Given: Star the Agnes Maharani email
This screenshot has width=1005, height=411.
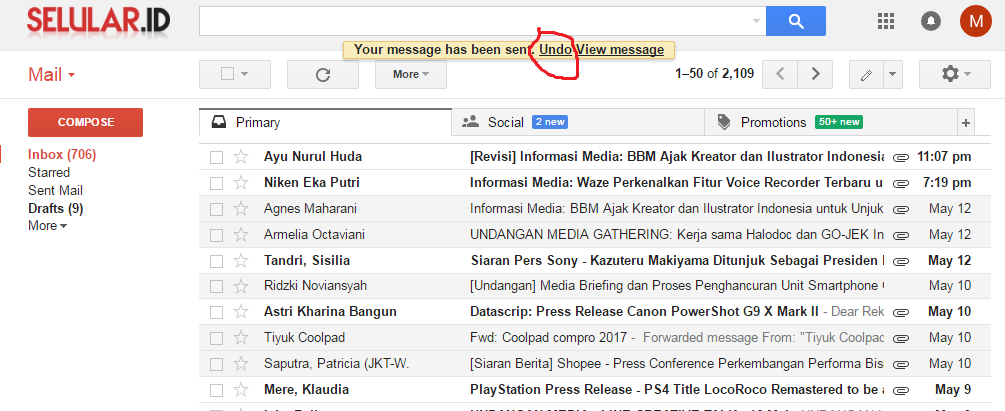Looking at the screenshot, I should click(x=241, y=208).
